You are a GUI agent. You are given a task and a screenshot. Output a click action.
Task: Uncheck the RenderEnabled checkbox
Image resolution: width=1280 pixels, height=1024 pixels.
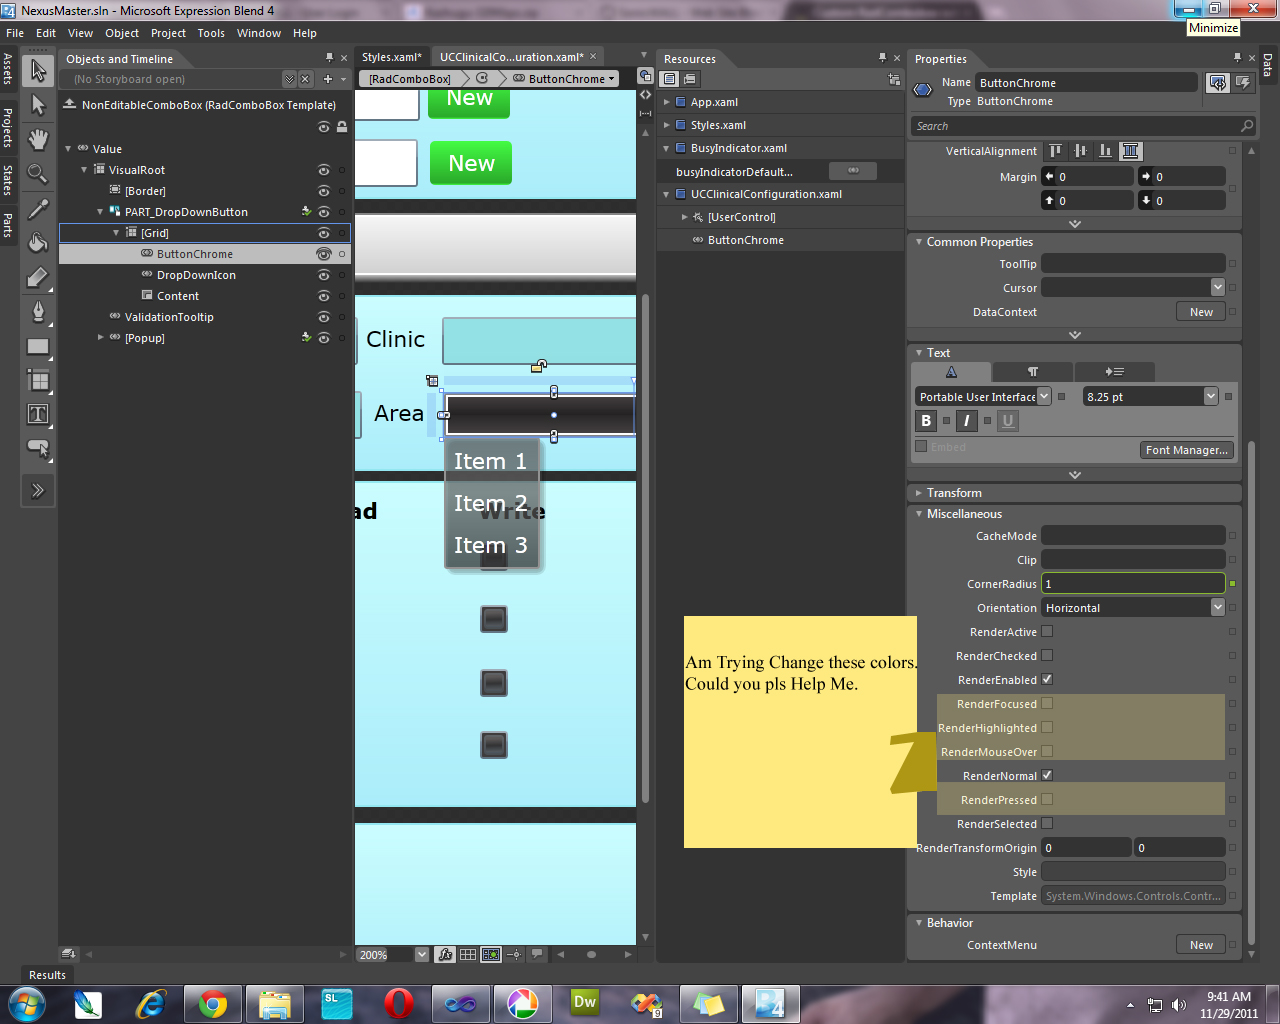(x=1047, y=679)
